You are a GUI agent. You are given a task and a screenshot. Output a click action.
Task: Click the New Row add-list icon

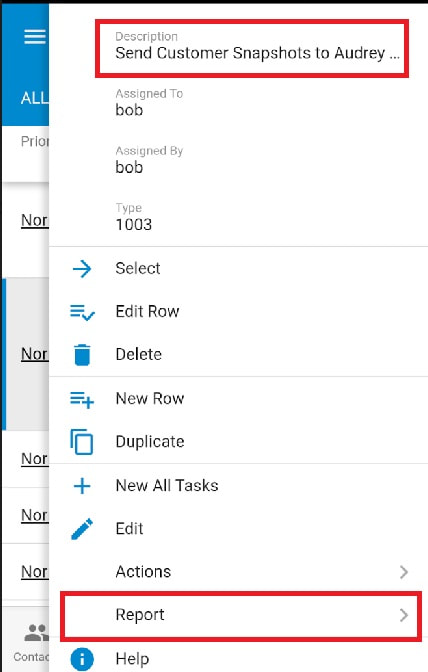82,399
